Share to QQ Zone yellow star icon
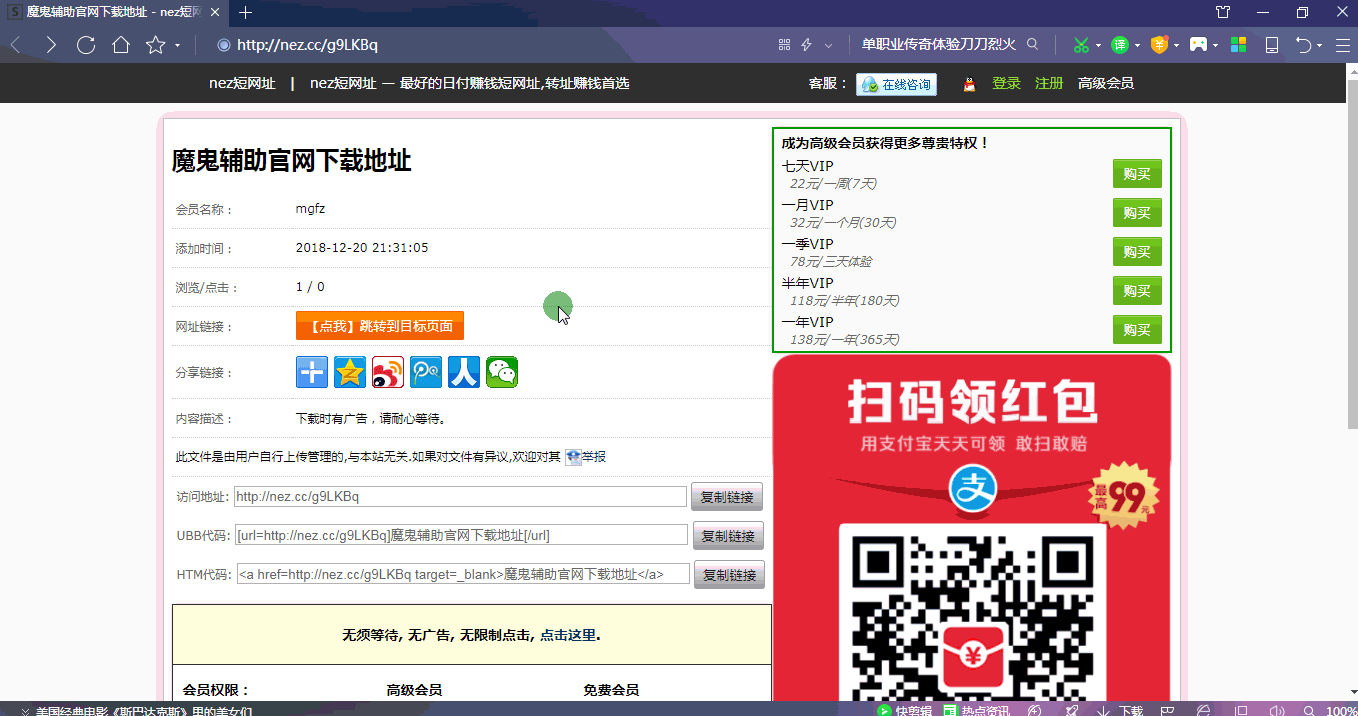Image resolution: width=1358 pixels, height=716 pixels. (x=350, y=372)
